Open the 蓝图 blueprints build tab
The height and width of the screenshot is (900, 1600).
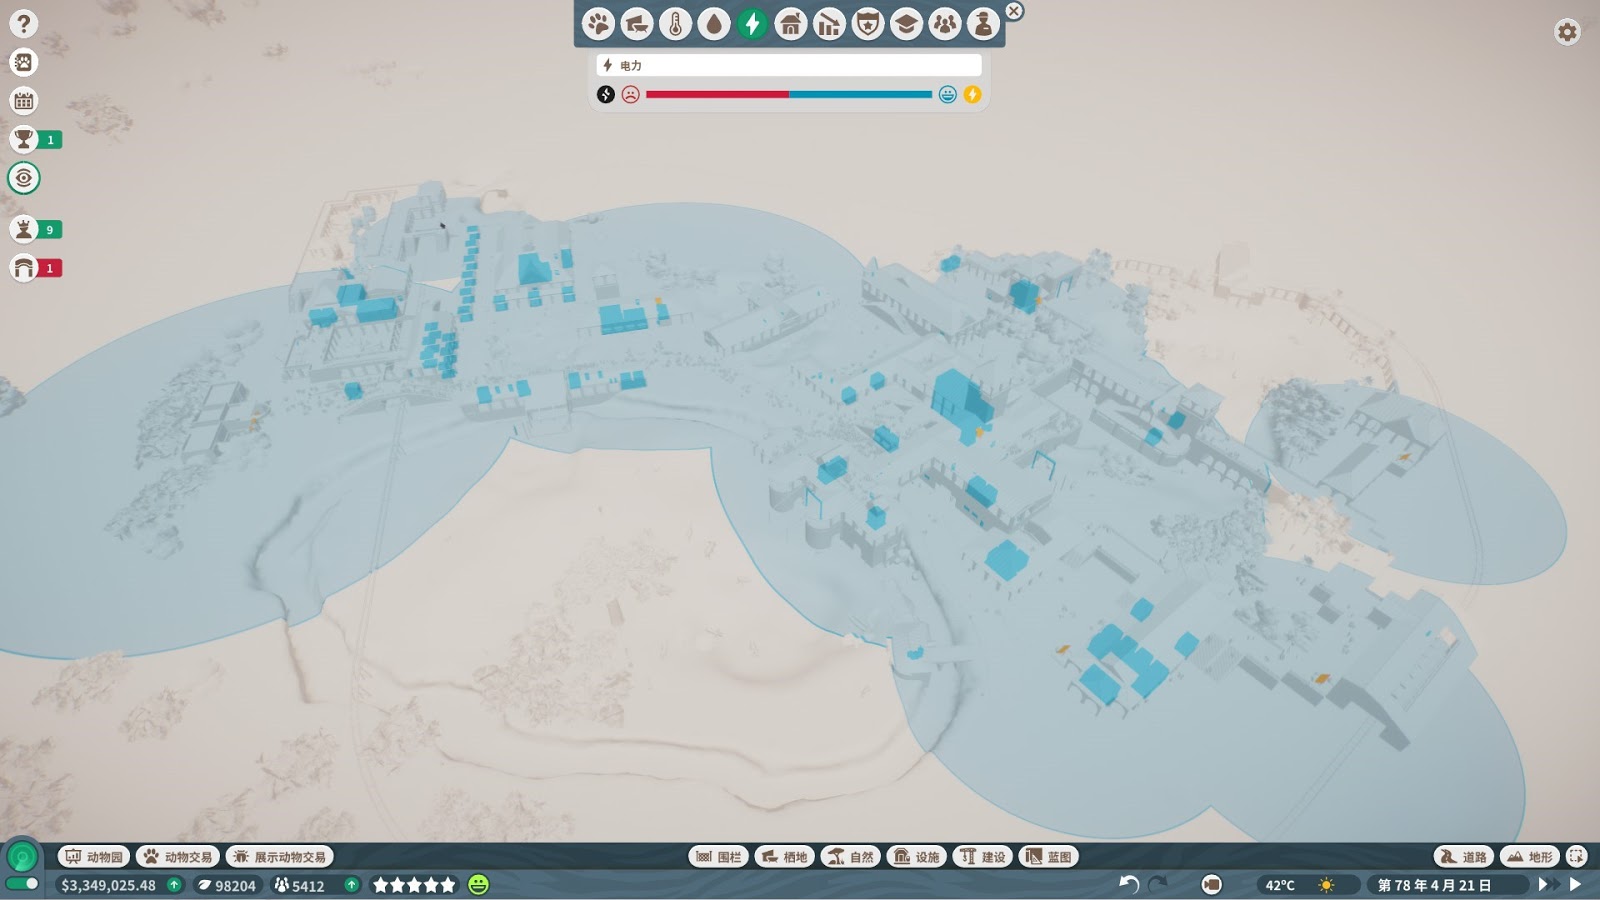1048,857
